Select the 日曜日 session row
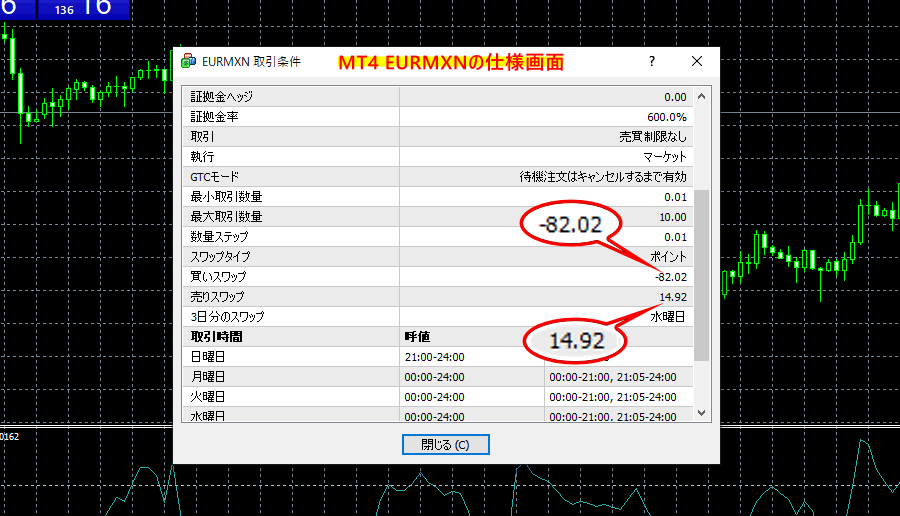The width and height of the screenshot is (900, 516). [x=437, y=357]
